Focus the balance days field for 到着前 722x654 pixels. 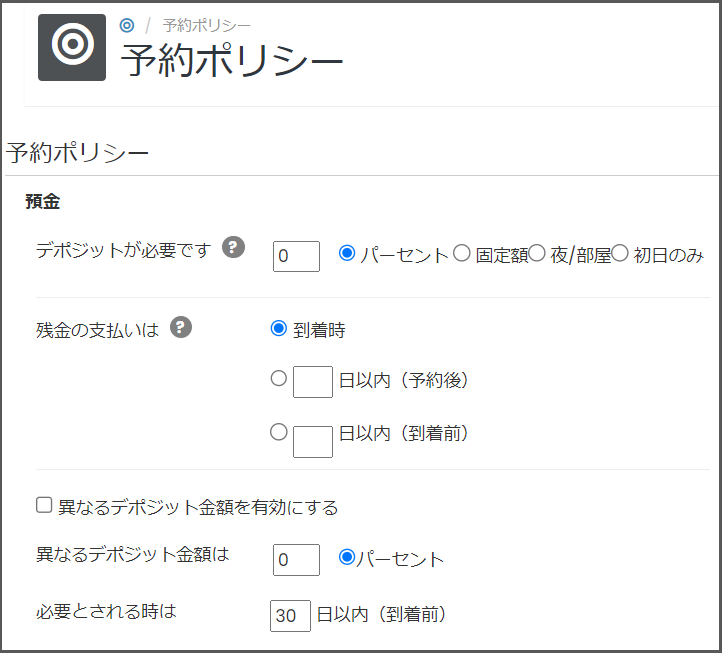click(x=313, y=442)
